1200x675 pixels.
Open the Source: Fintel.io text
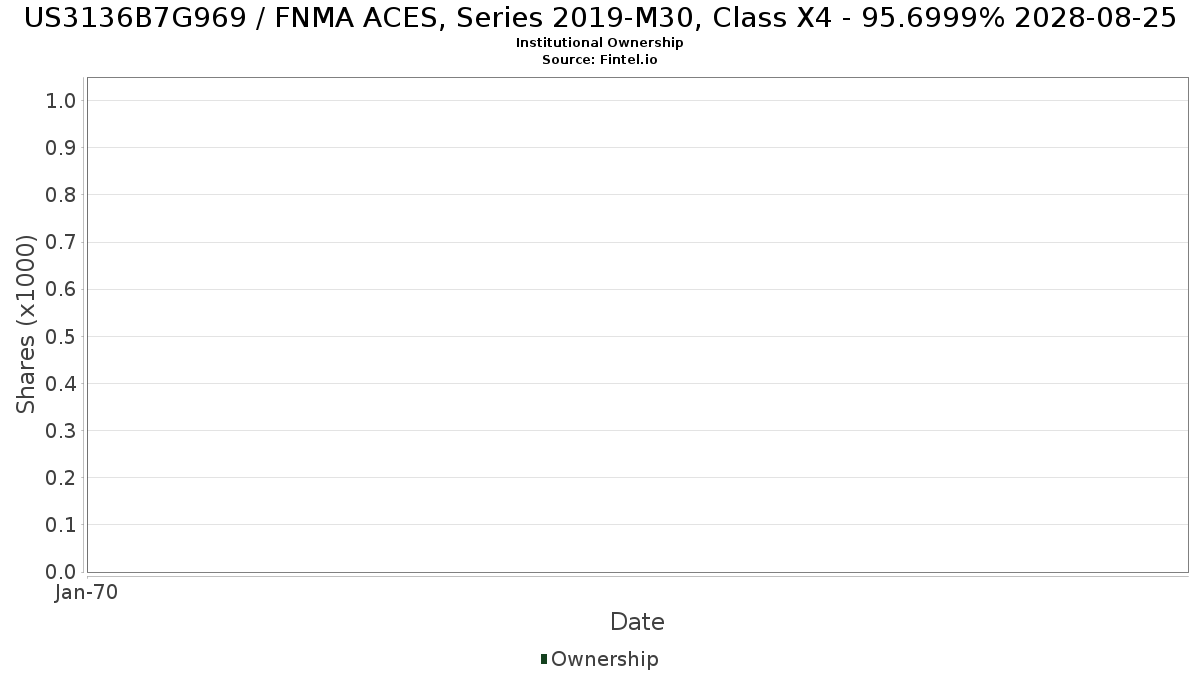(x=600, y=60)
